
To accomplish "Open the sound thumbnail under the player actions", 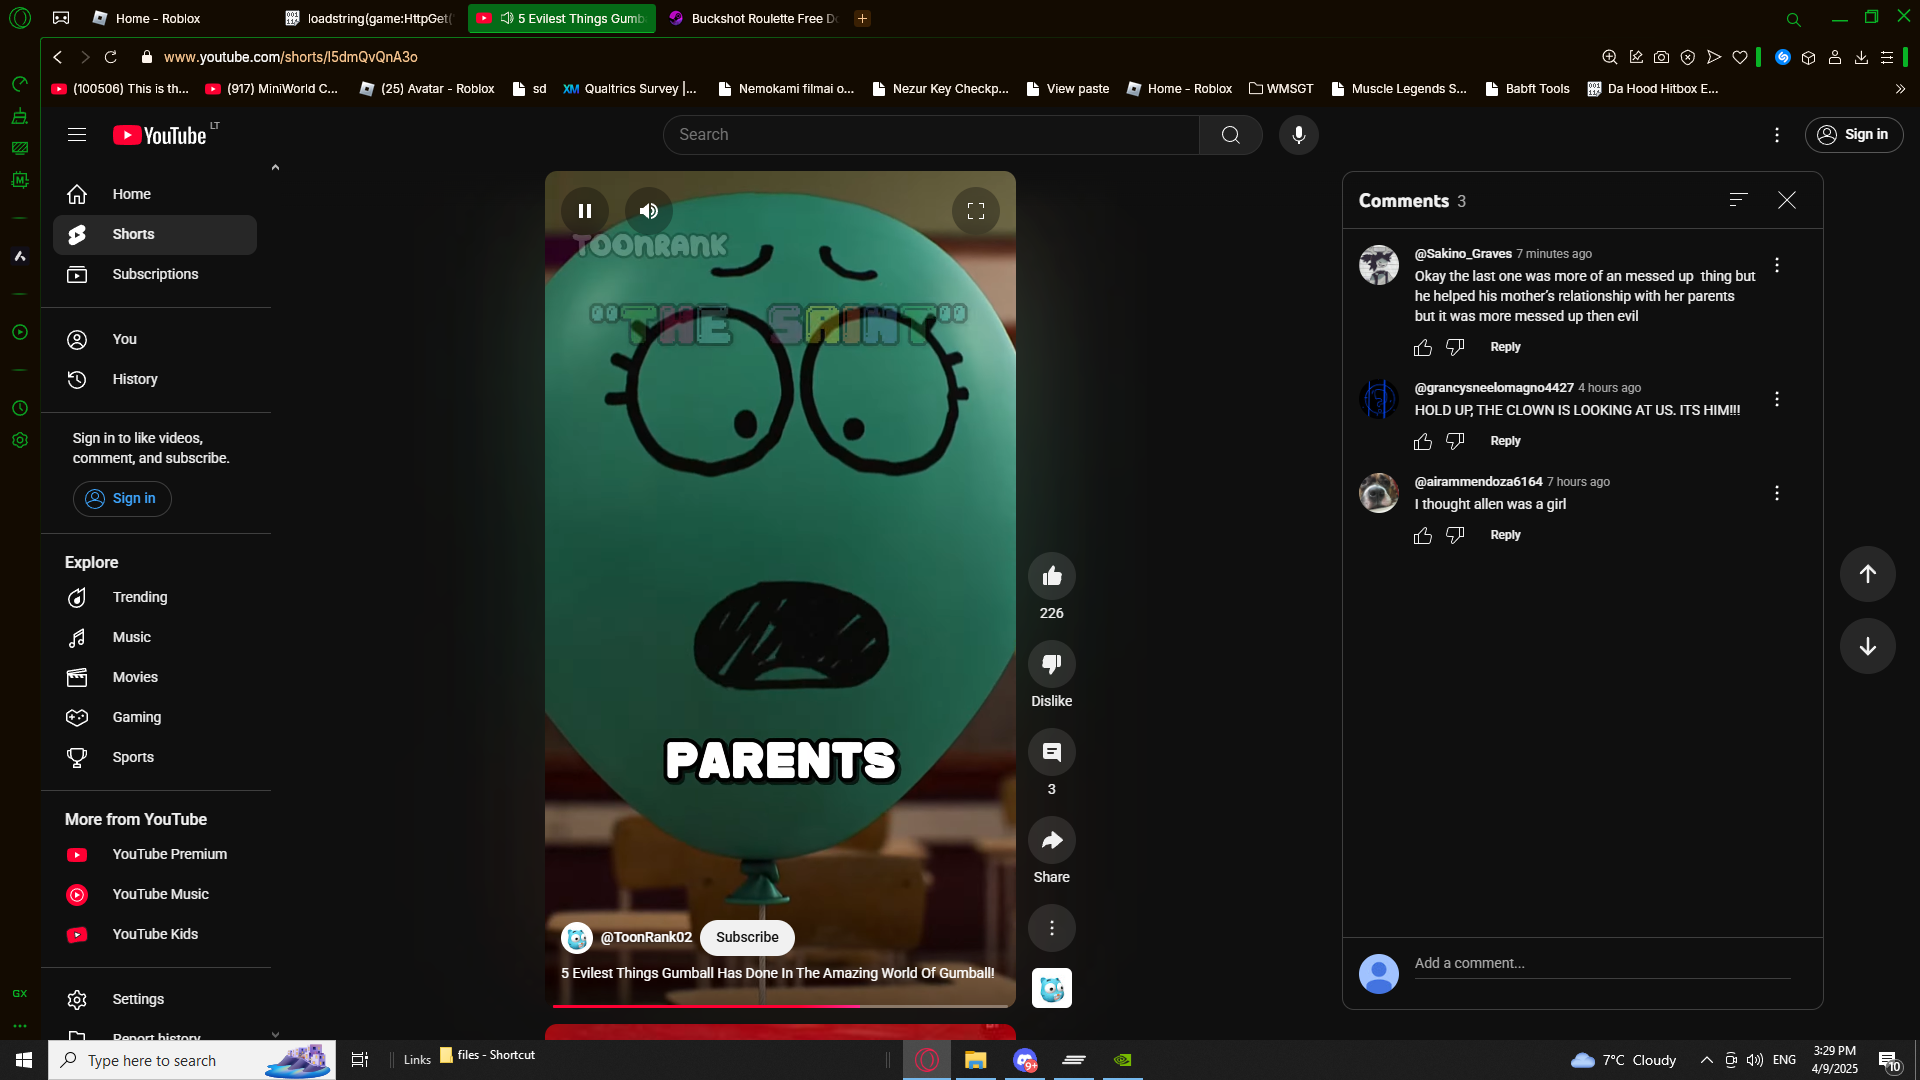I will [x=1052, y=988].
